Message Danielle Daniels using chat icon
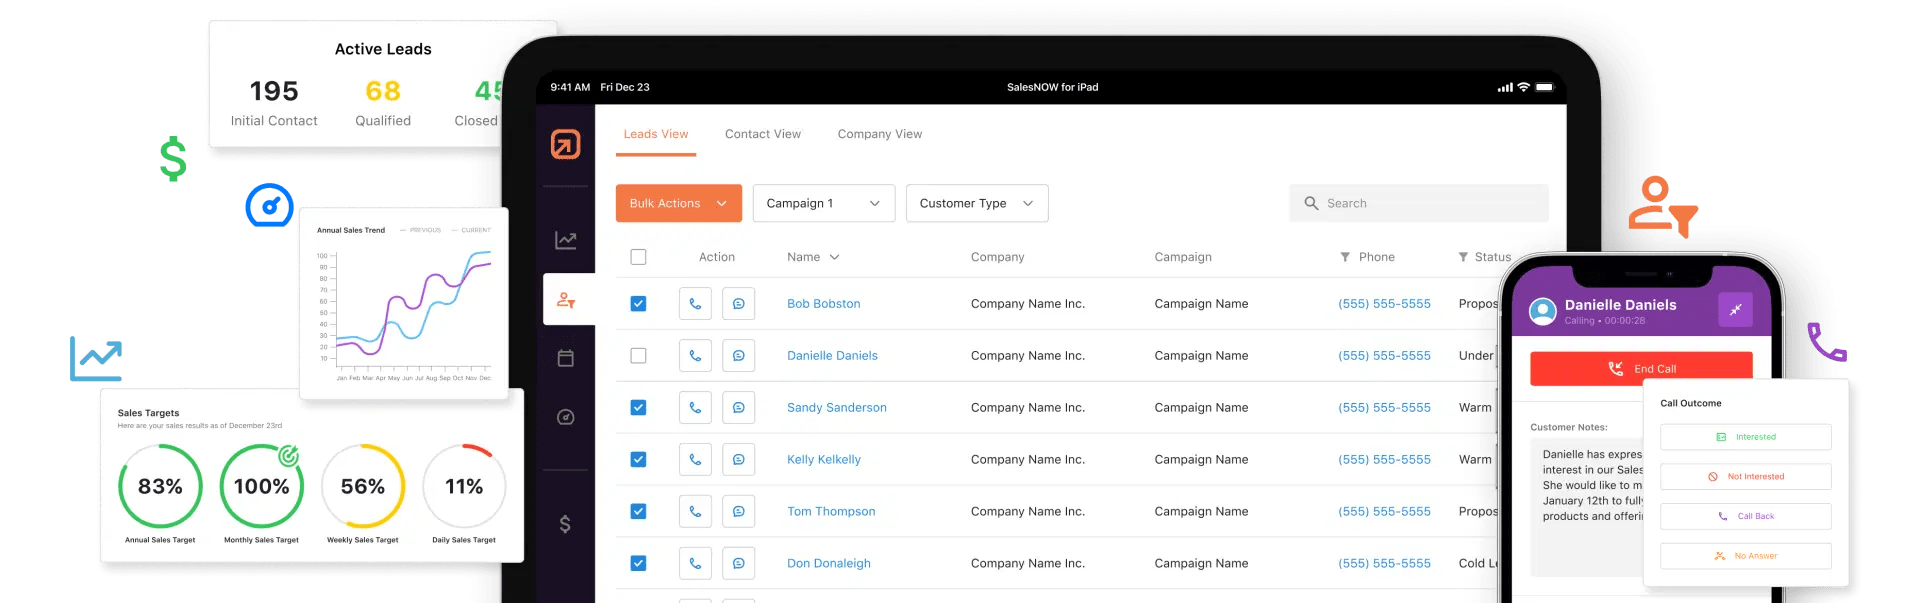 (x=738, y=355)
